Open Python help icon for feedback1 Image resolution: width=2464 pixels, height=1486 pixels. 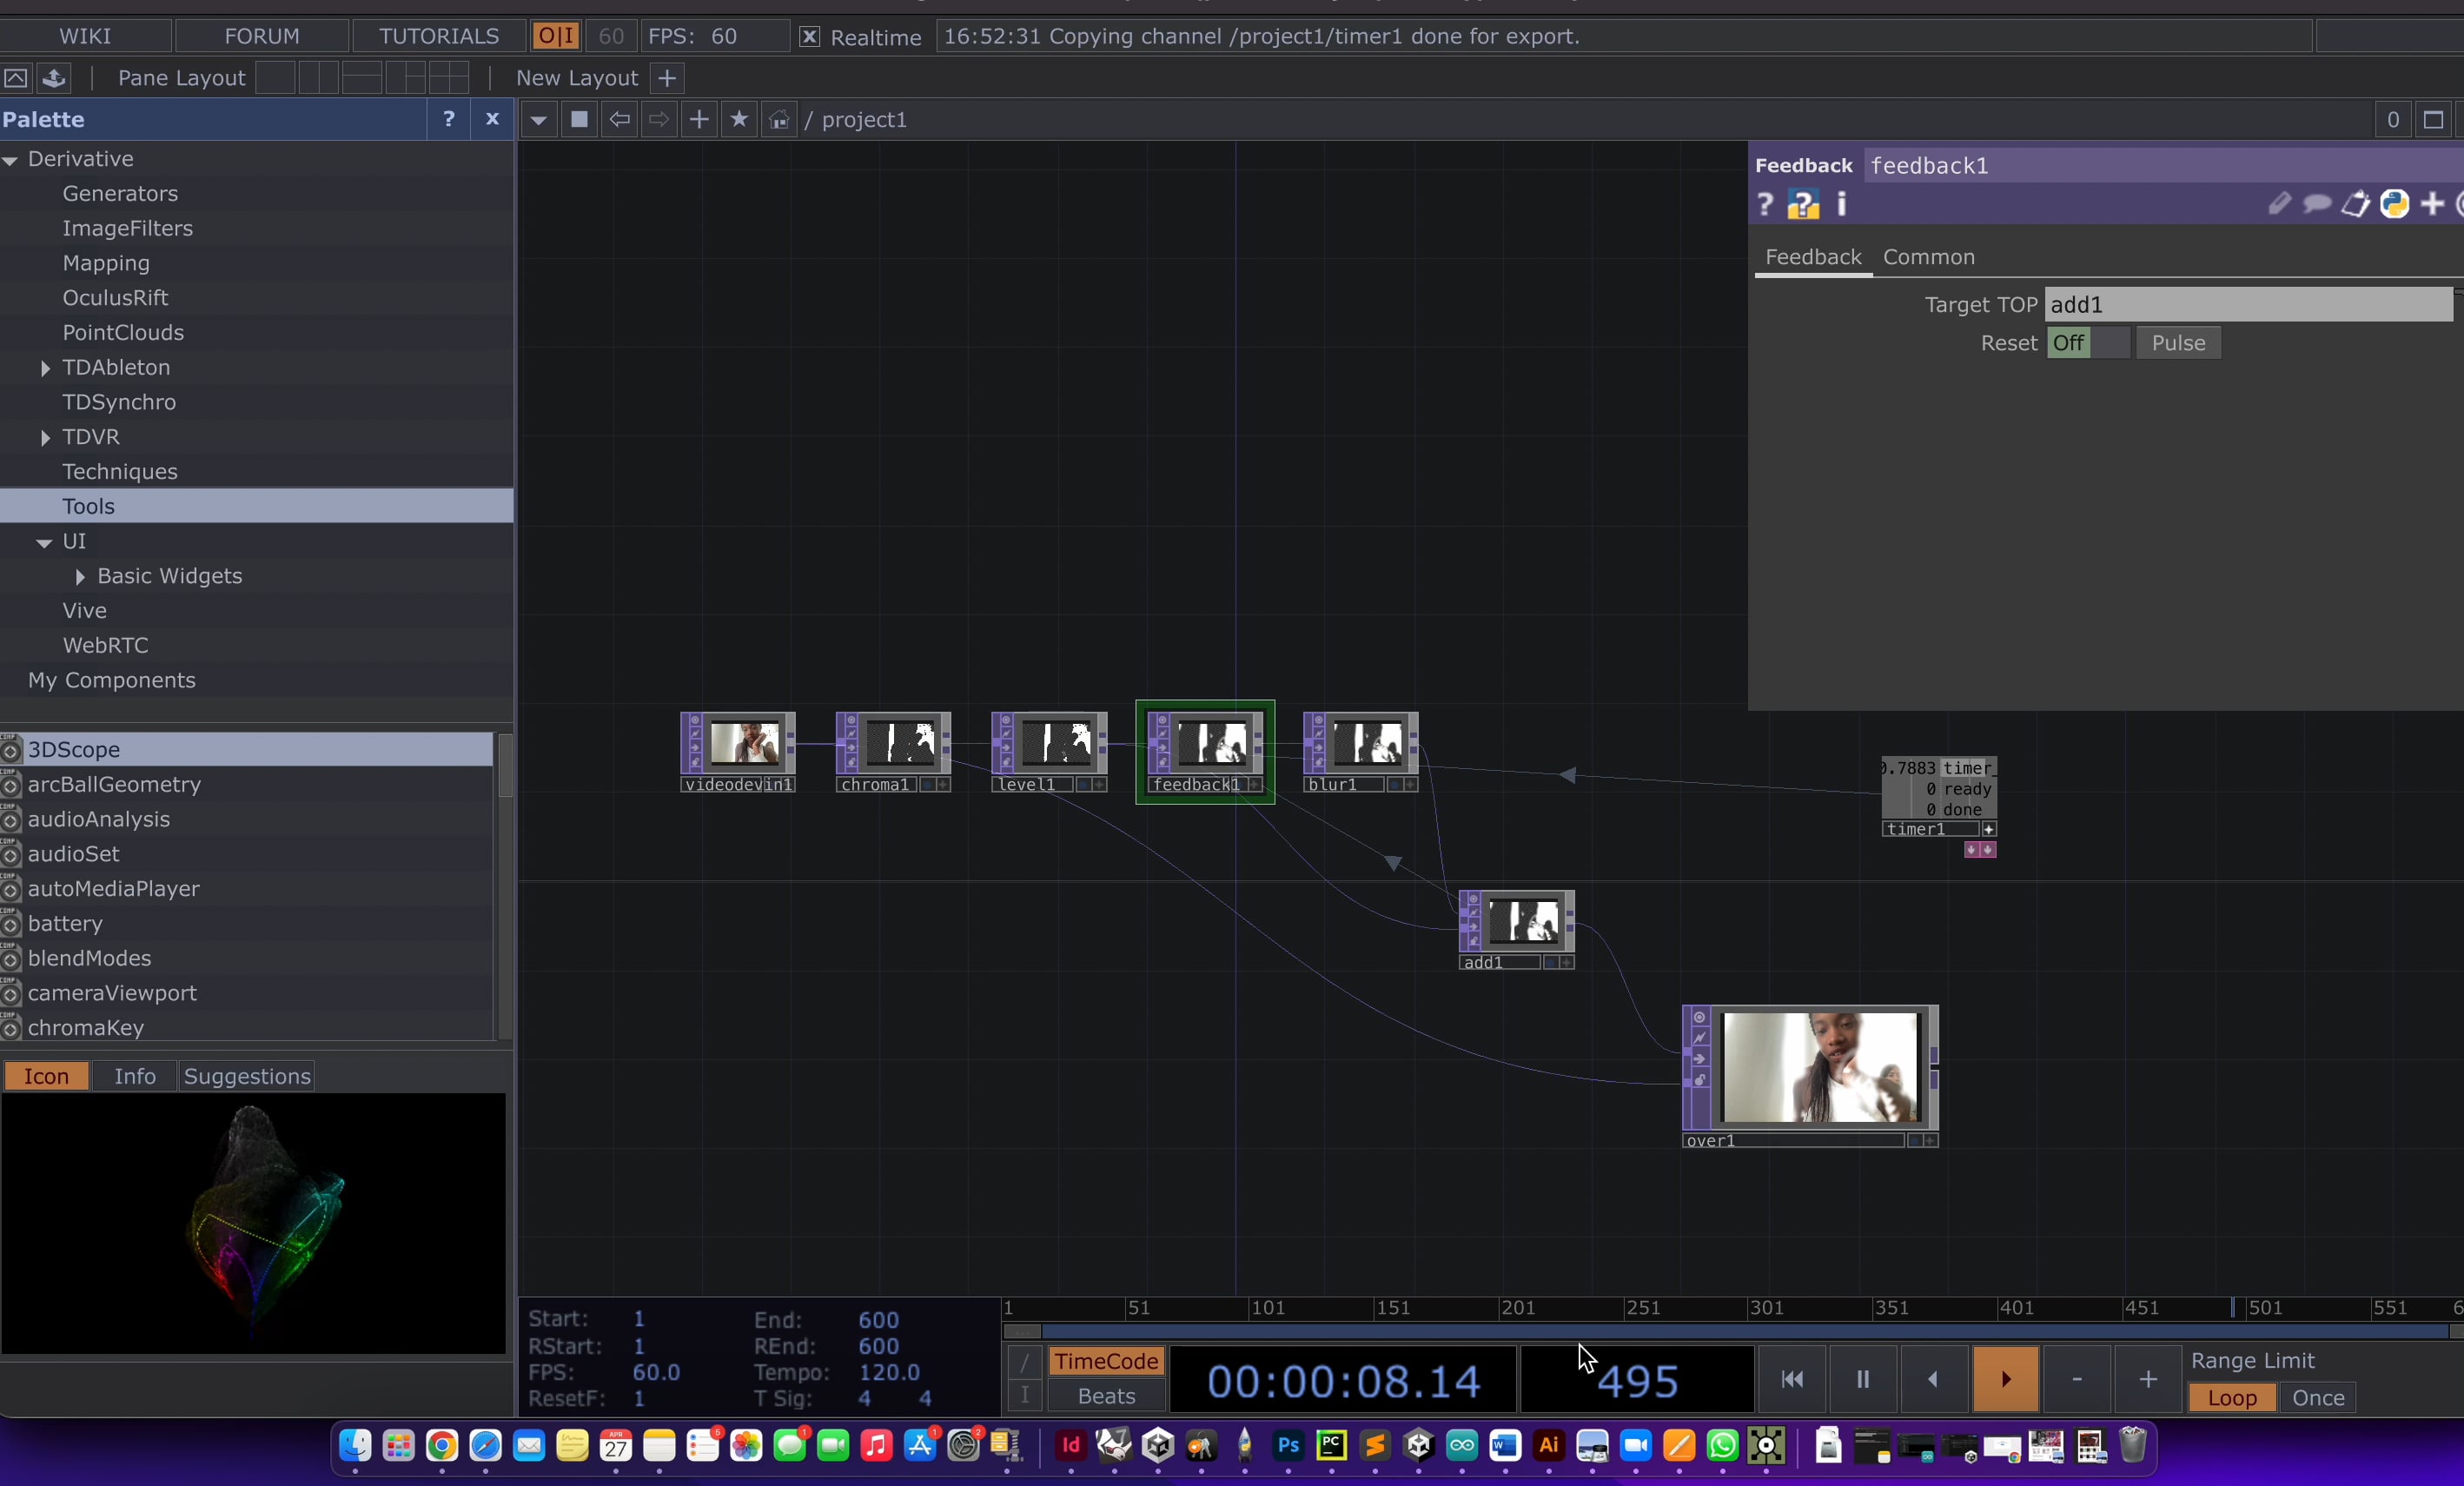point(1803,205)
